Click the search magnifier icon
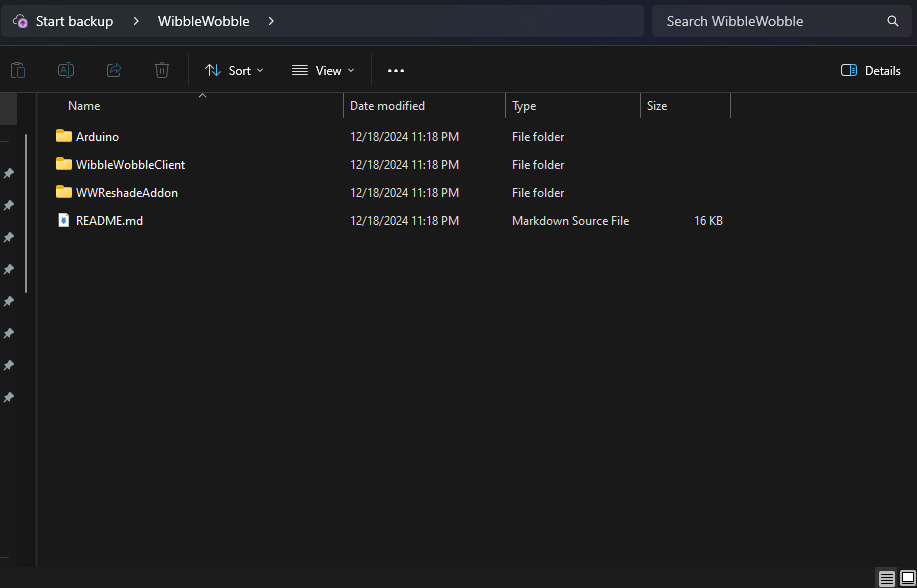Image resolution: width=917 pixels, height=588 pixels. [x=893, y=21]
